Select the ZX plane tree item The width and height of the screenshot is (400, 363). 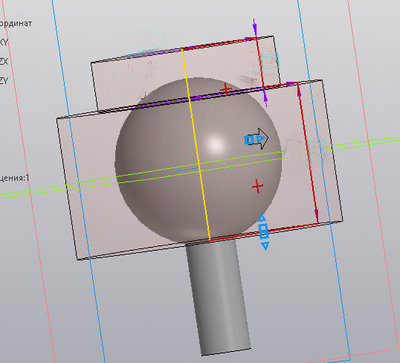[x=4, y=62]
